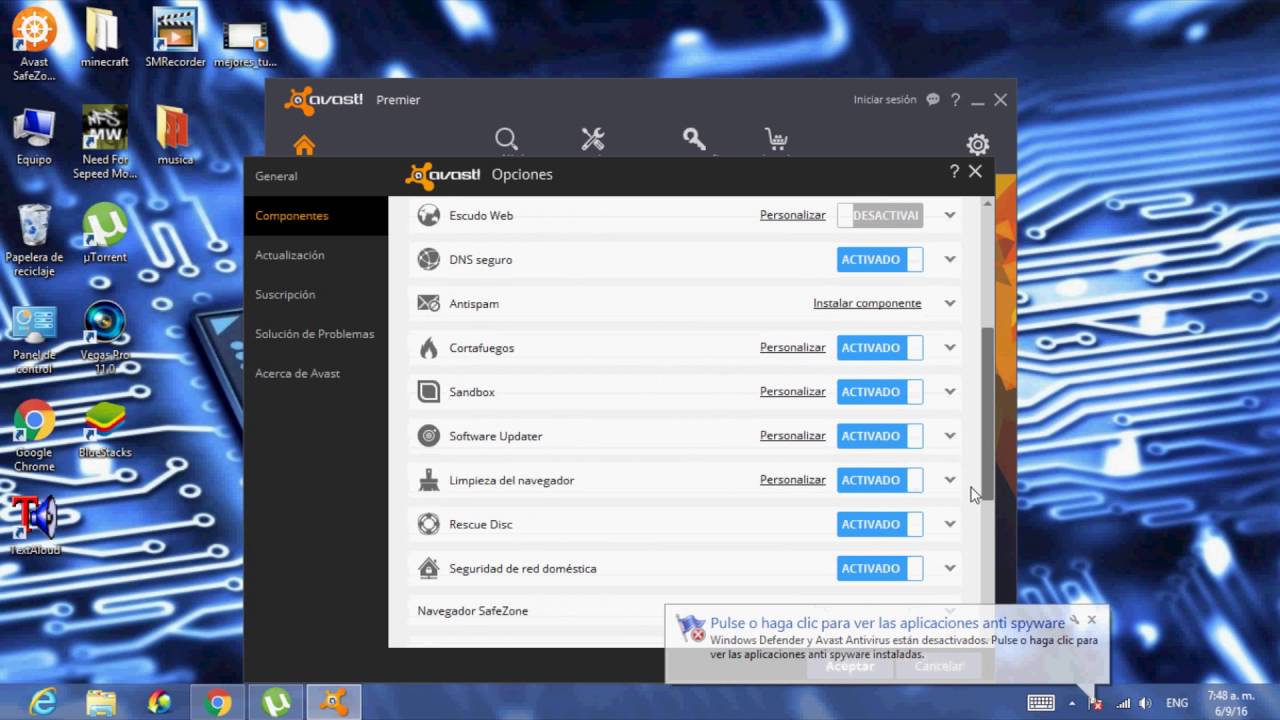The width and height of the screenshot is (1280, 720).
Task: Disable Limpieza del navegador toggle
Action: (879, 480)
